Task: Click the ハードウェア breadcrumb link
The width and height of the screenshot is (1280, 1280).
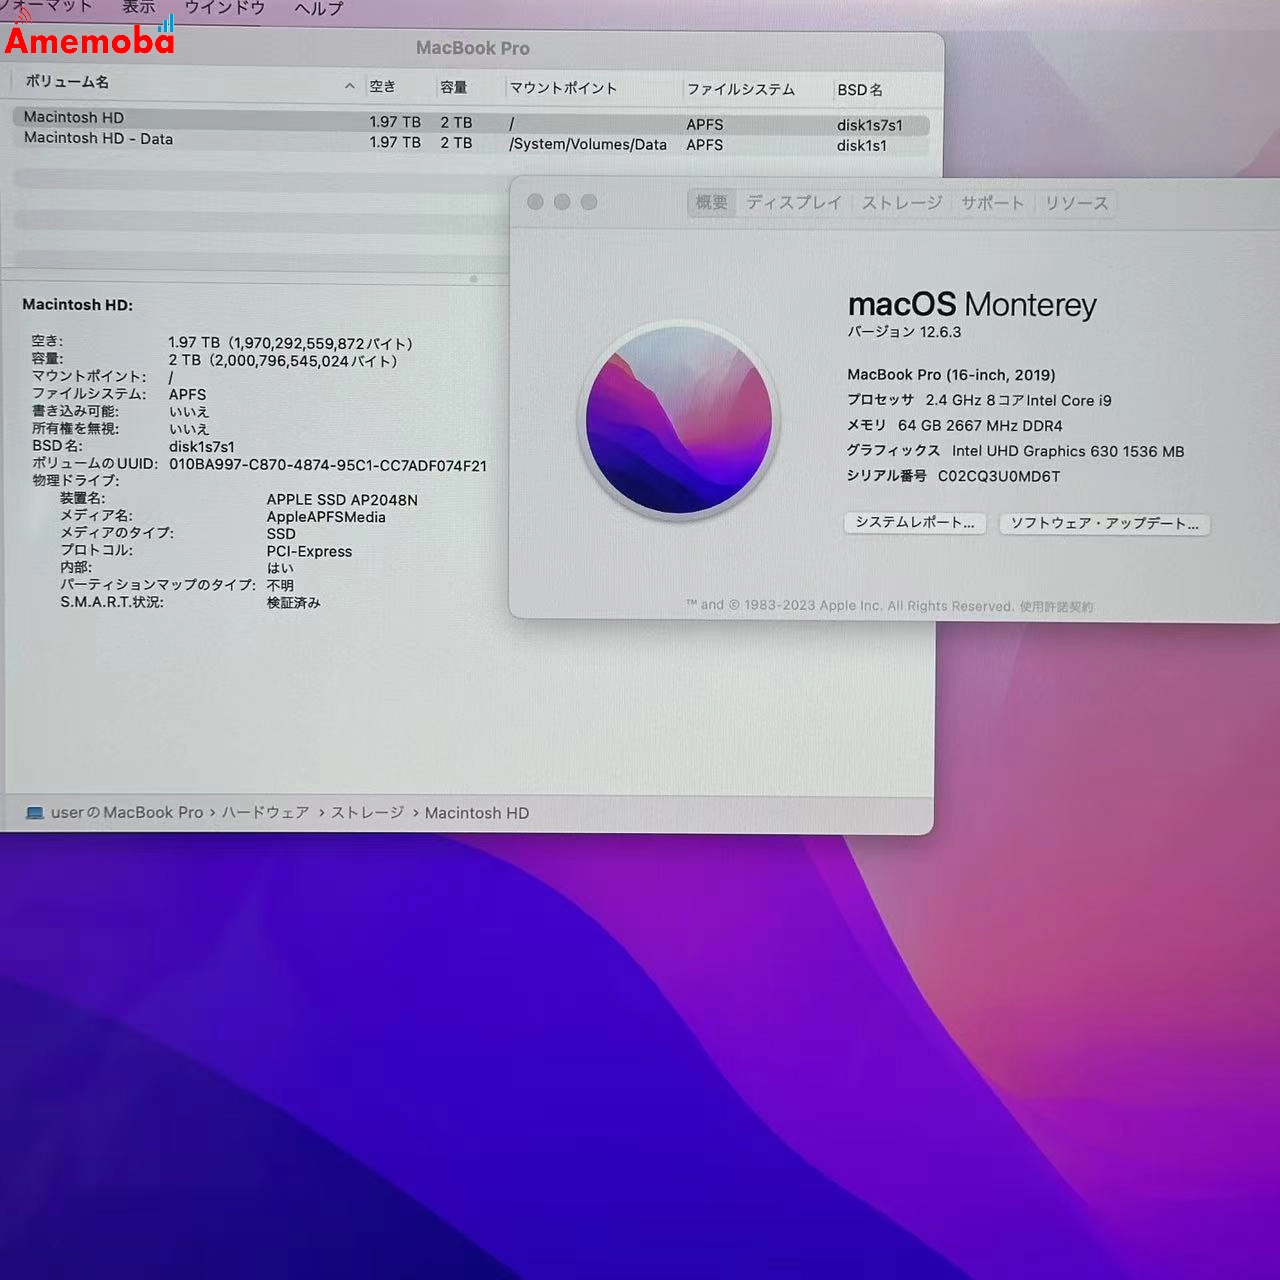Action: click(265, 813)
